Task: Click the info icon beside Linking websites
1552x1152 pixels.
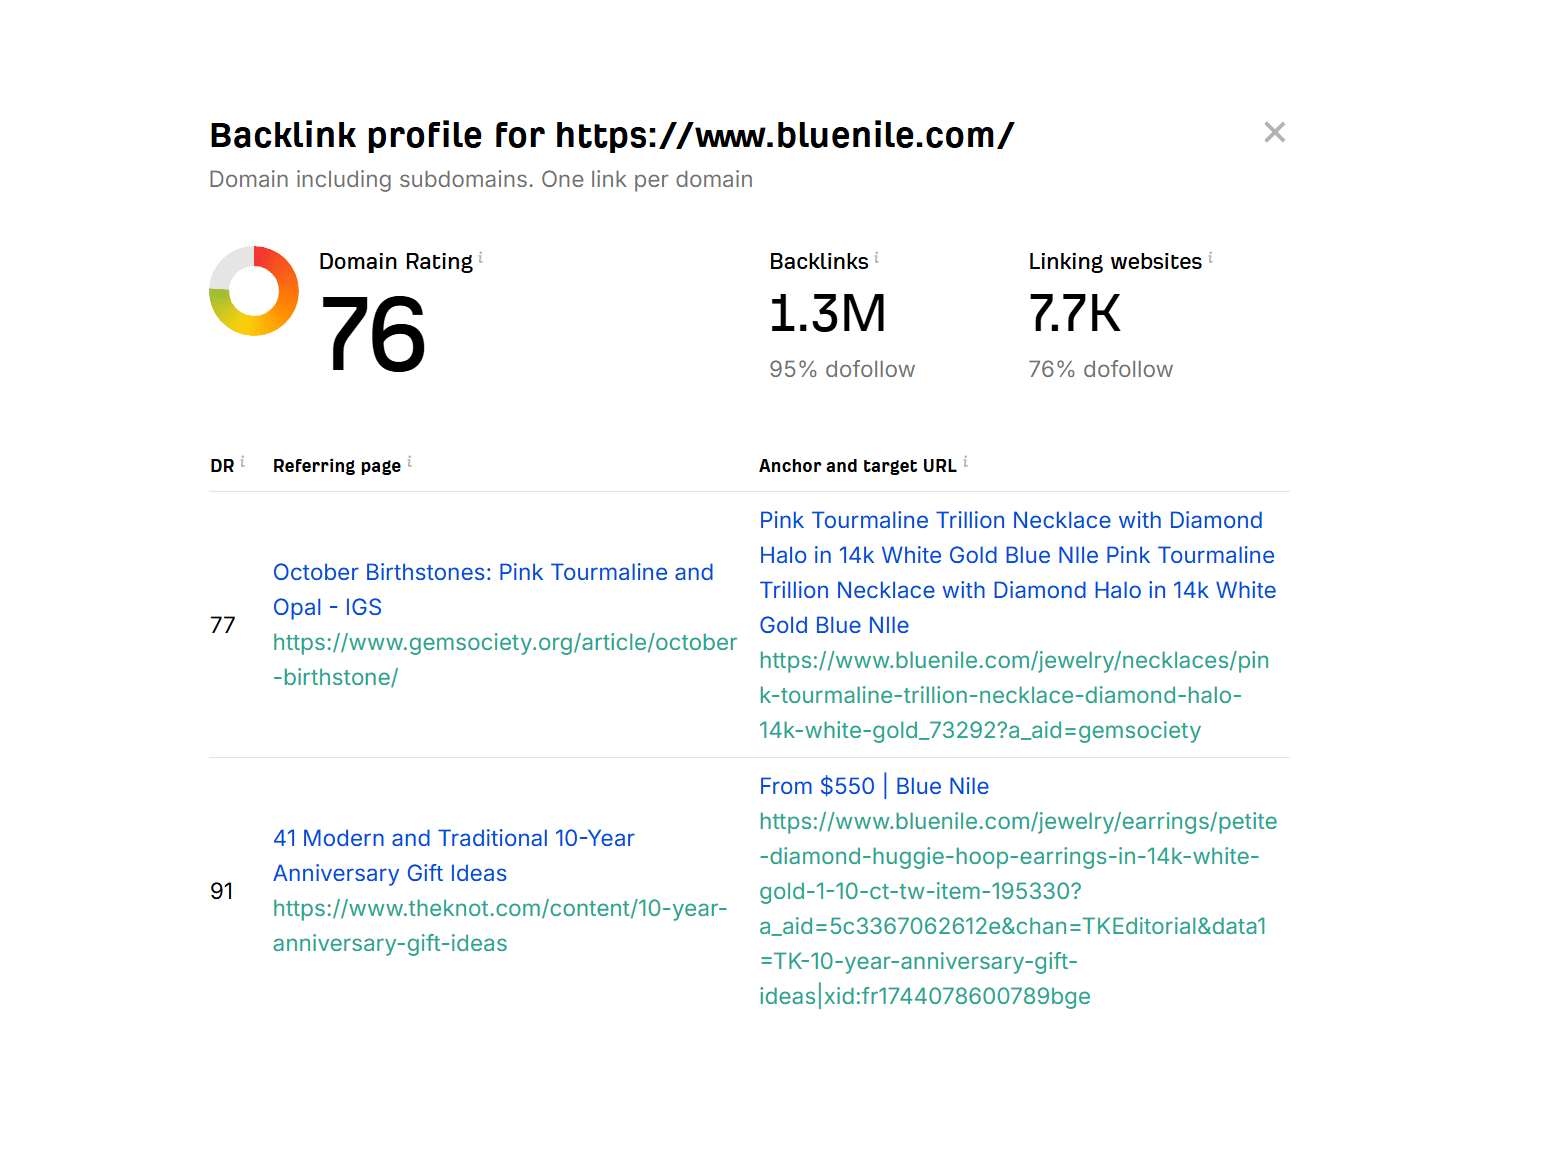Action: click(x=1210, y=258)
